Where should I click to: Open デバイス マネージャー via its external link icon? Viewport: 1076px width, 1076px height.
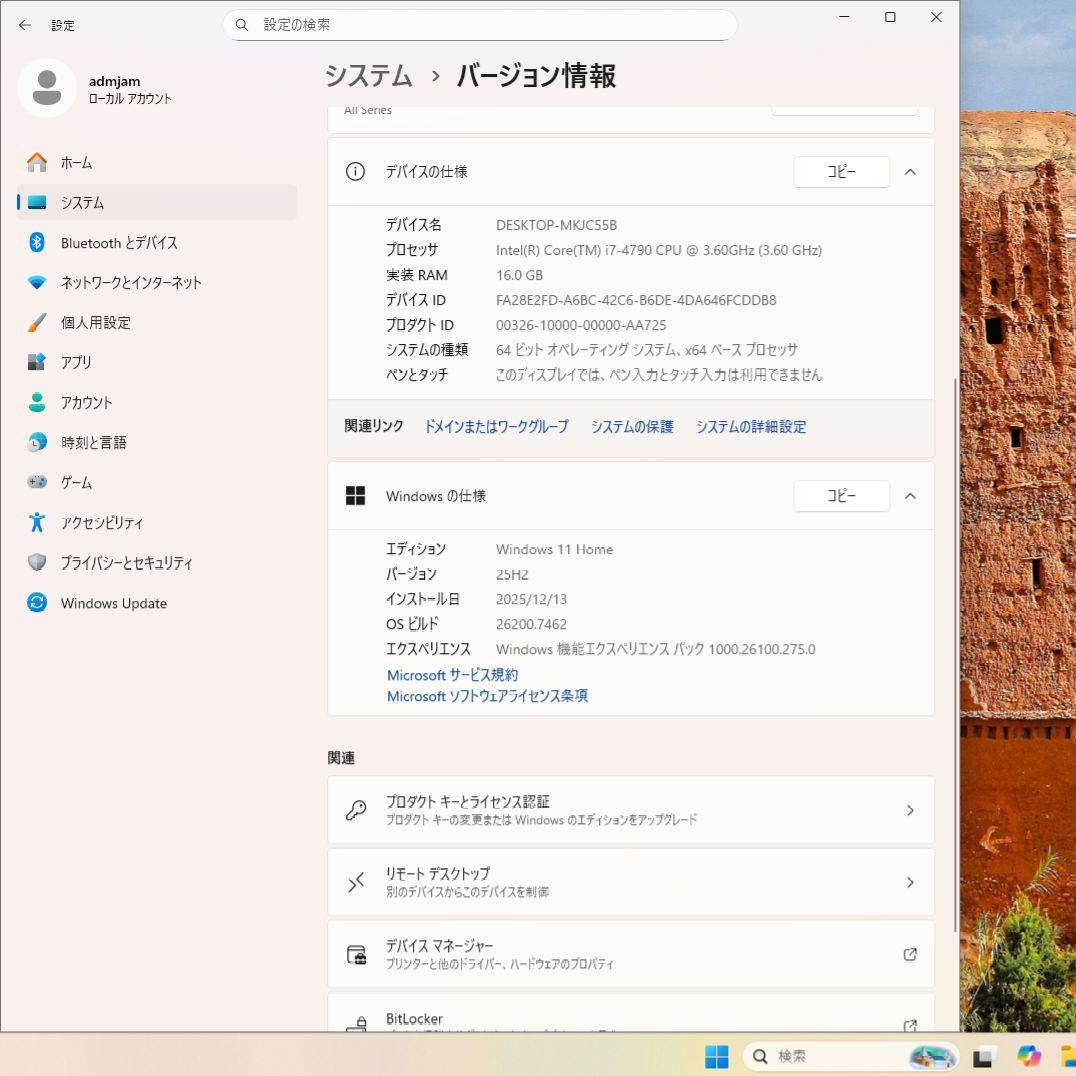coord(910,954)
